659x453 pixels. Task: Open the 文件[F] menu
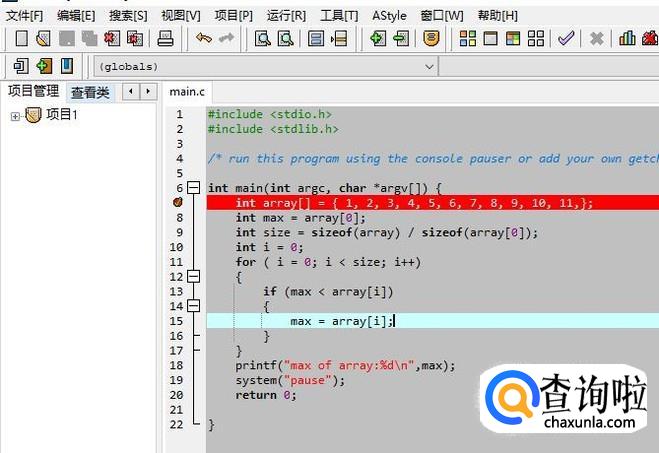tap(24, 16)
